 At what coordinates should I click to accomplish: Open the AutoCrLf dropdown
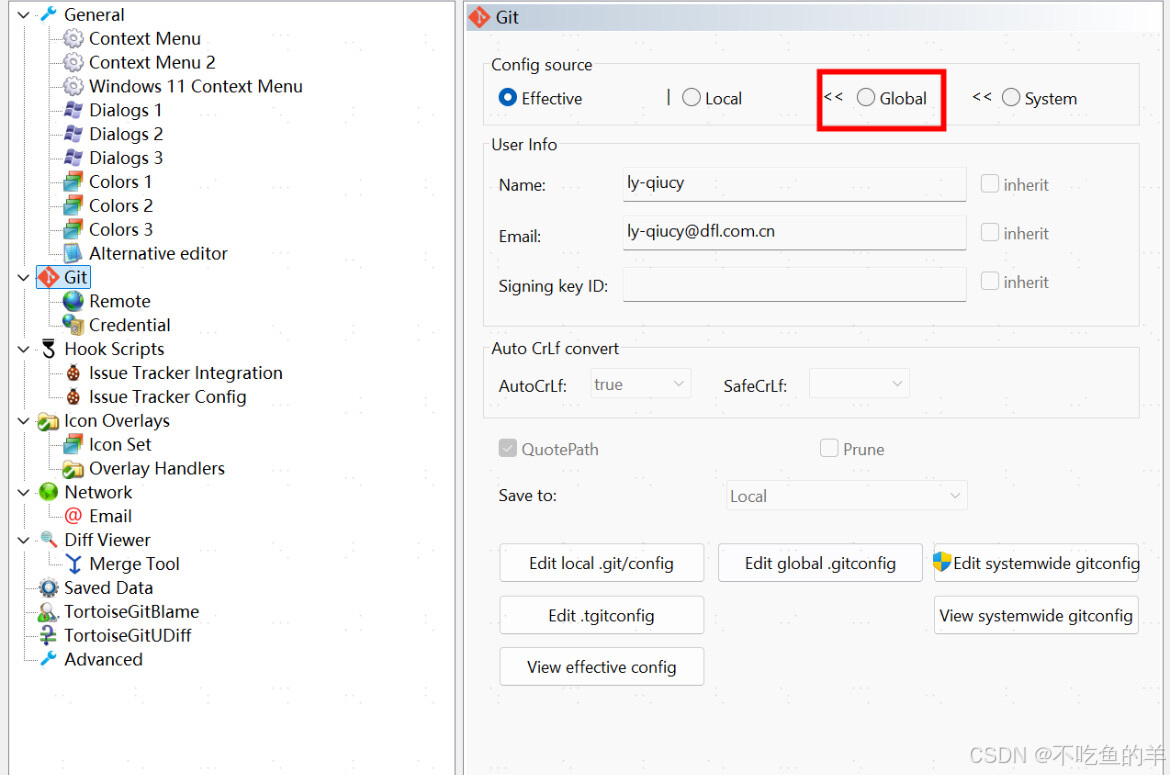(641, 384)
